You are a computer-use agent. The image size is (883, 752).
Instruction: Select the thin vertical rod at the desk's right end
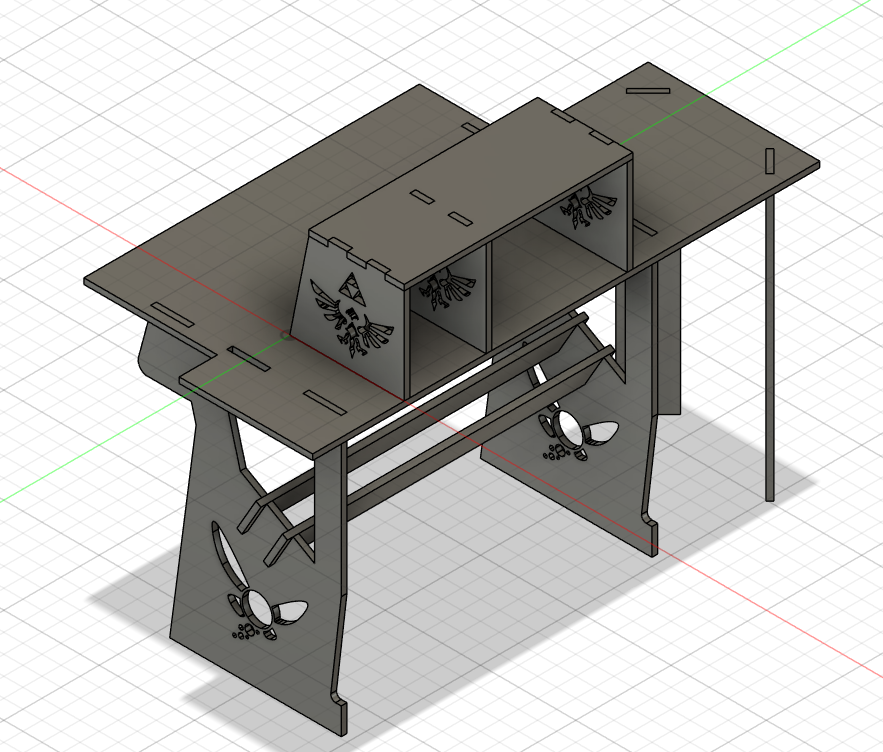769,348
